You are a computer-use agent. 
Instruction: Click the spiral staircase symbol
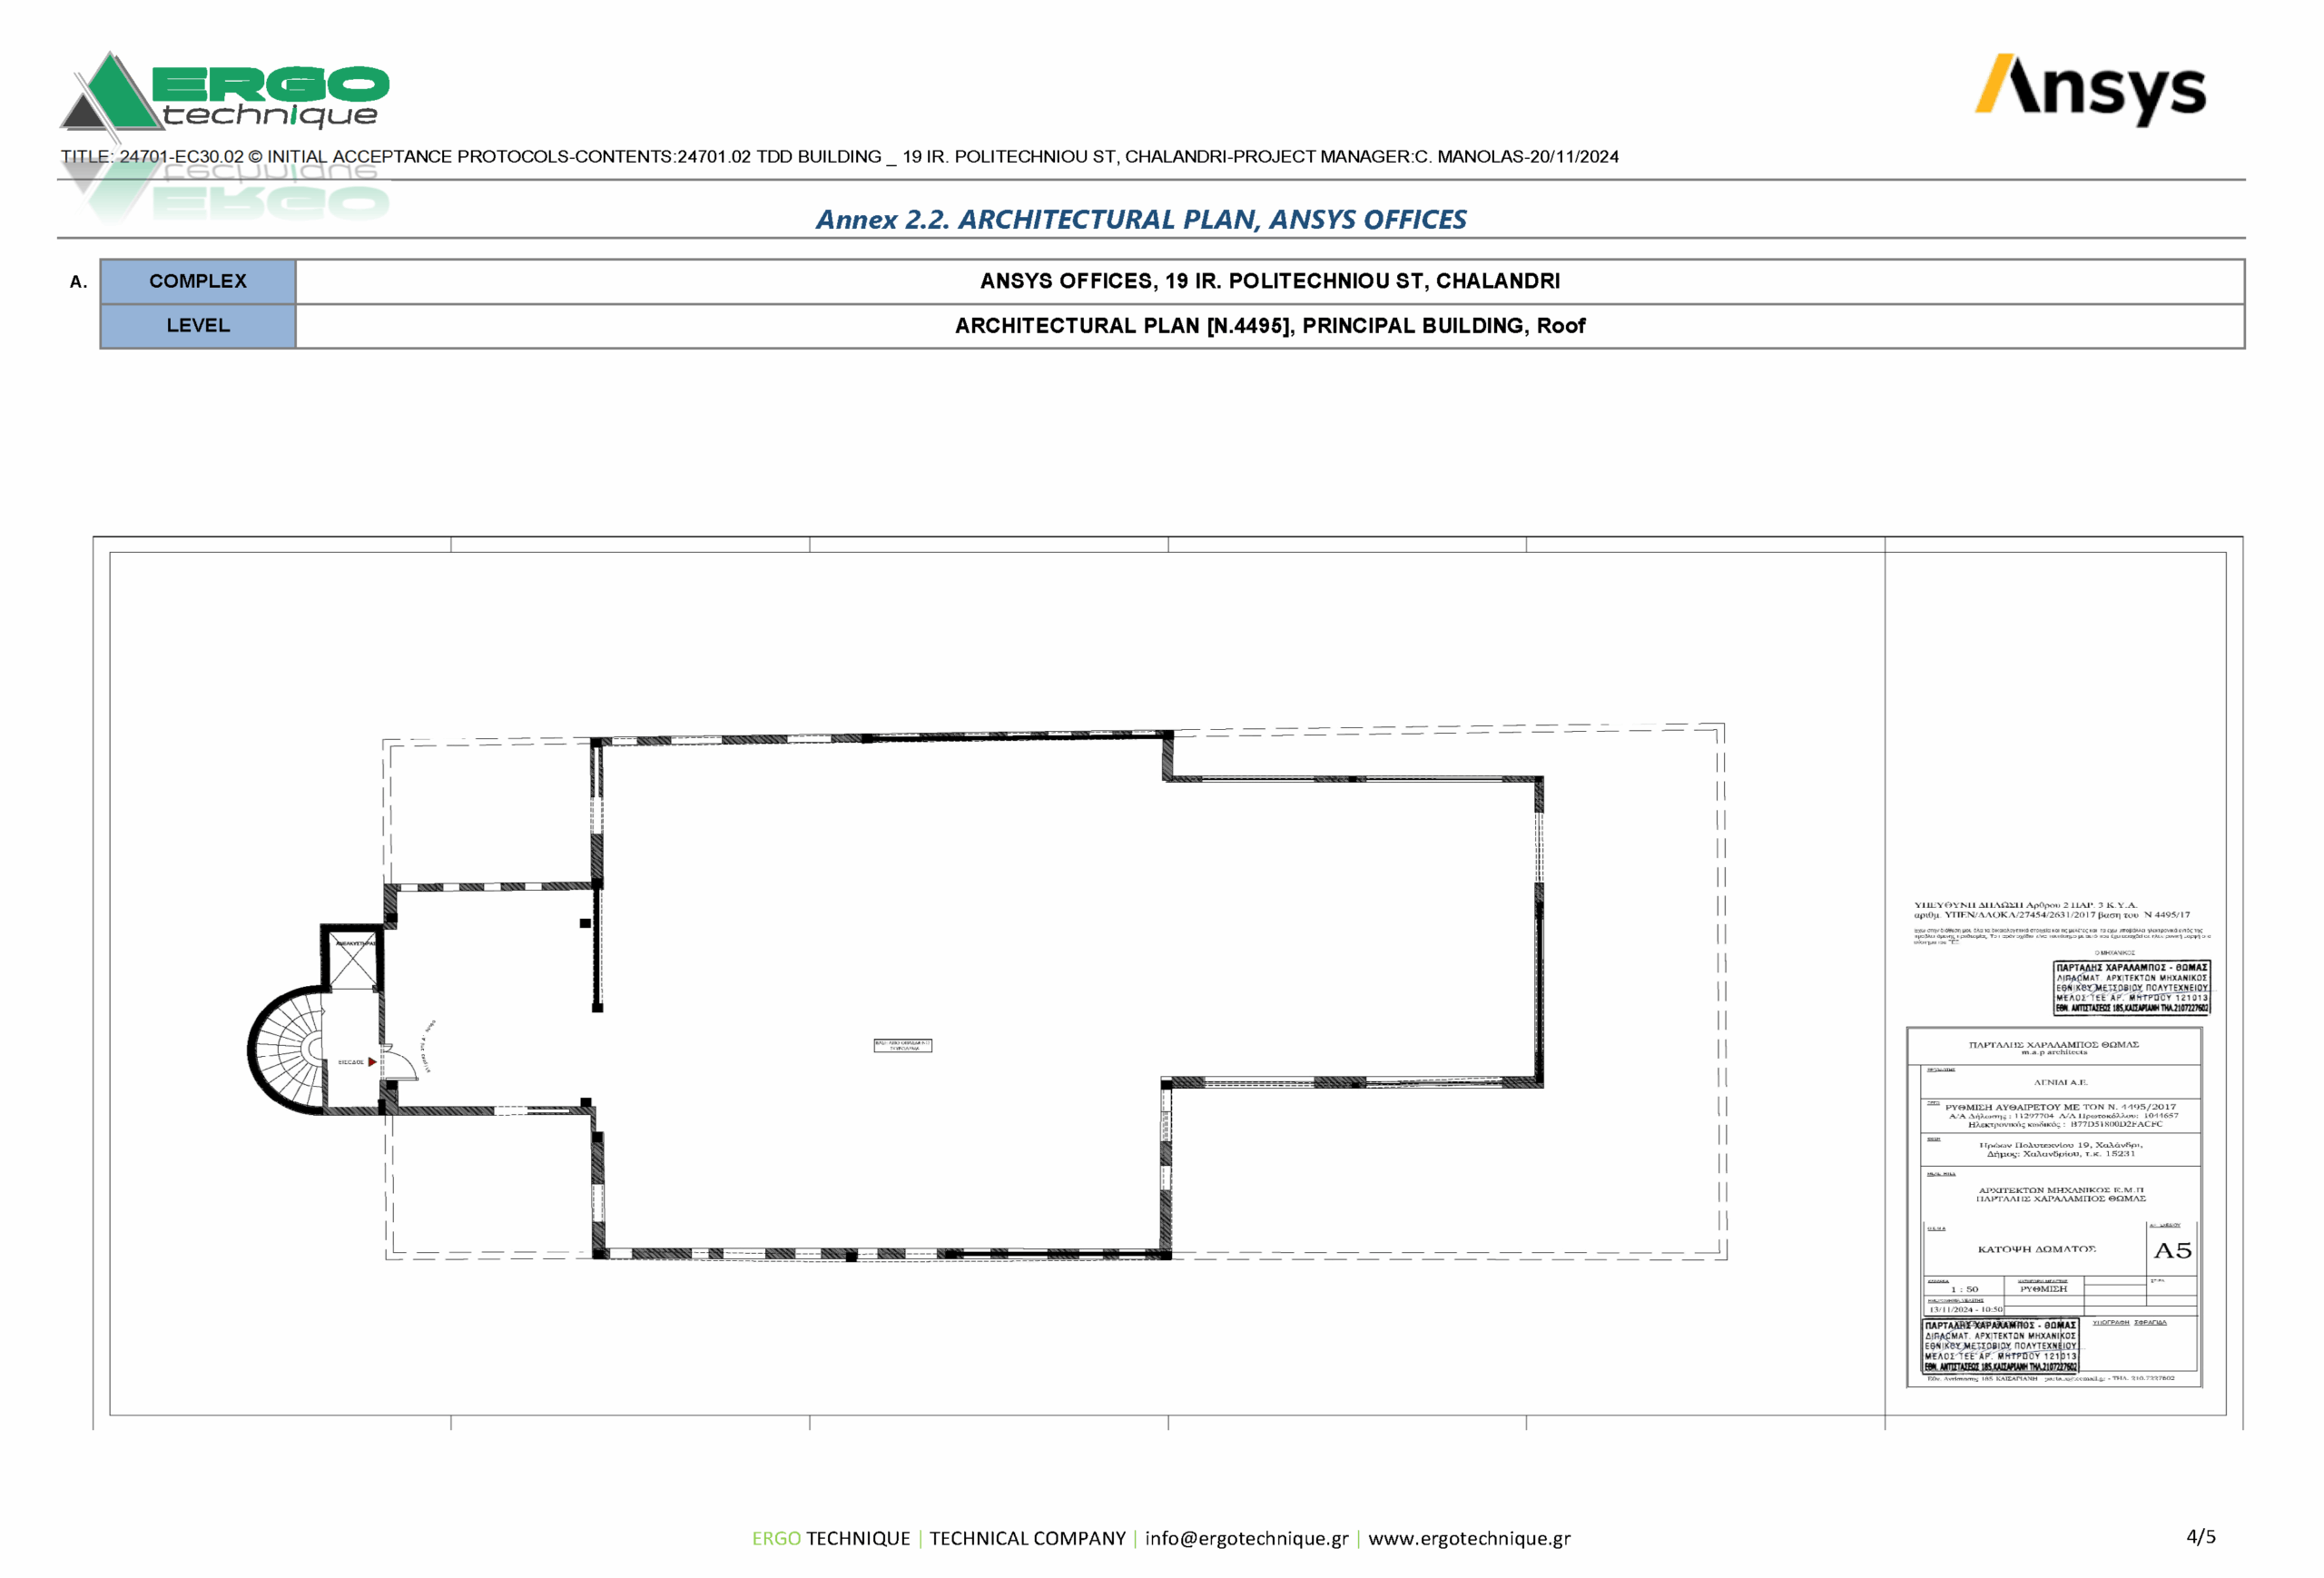(285, 1050)
